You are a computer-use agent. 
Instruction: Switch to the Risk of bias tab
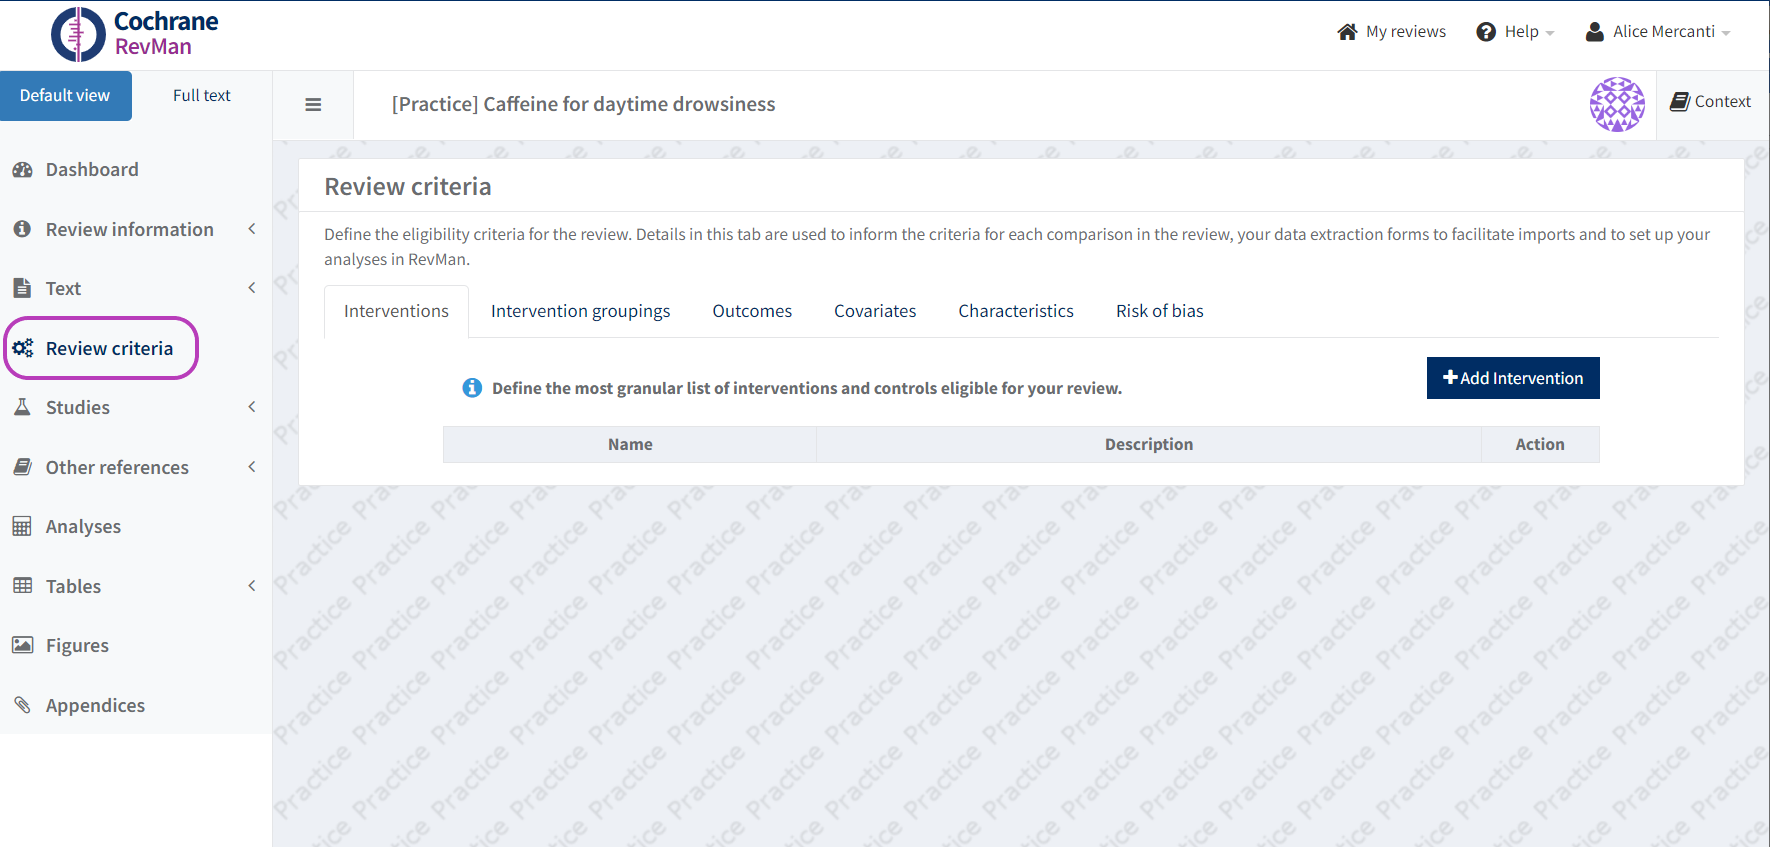[x=1159, y=311]
